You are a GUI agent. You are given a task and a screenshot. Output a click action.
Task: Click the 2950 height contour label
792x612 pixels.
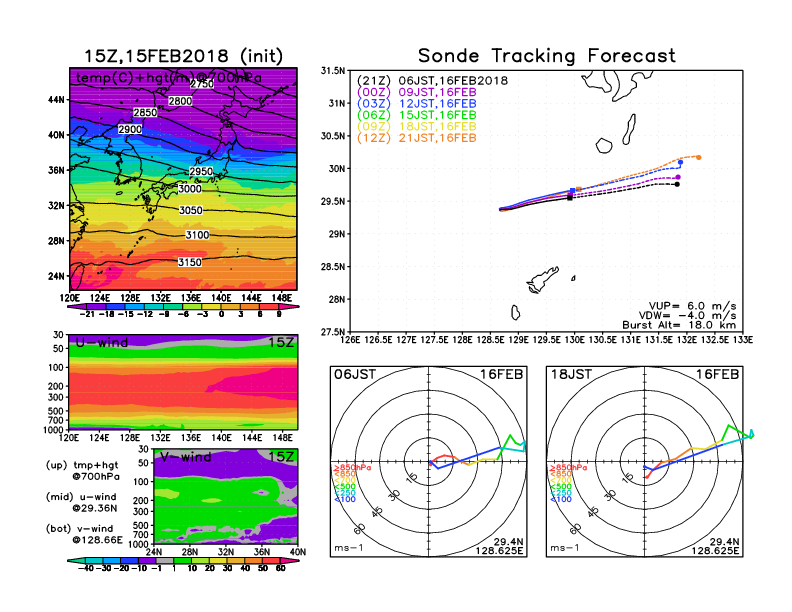(201, 171)
